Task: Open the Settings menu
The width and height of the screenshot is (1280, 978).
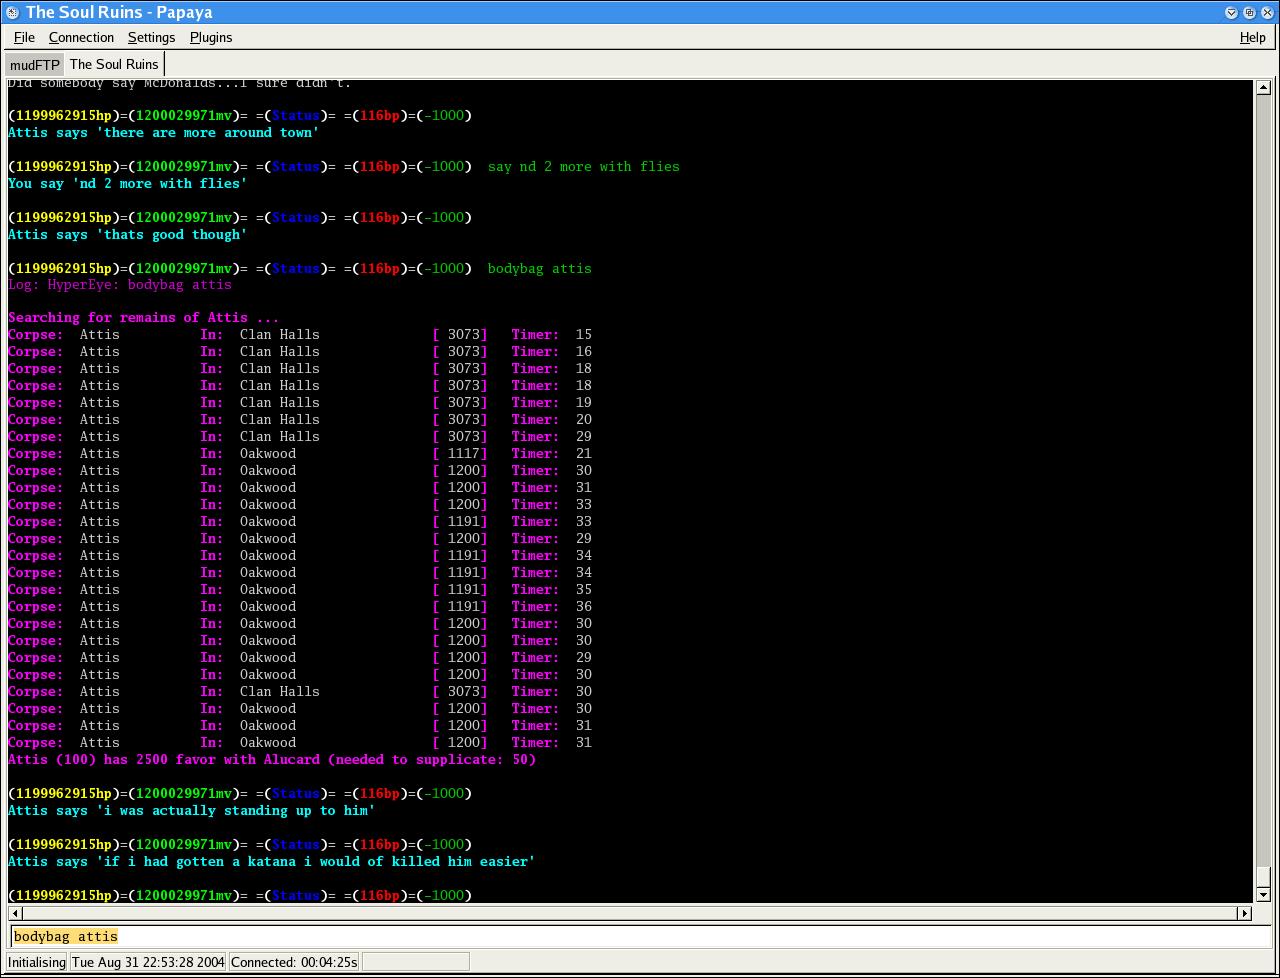Action: pos(151,37)
